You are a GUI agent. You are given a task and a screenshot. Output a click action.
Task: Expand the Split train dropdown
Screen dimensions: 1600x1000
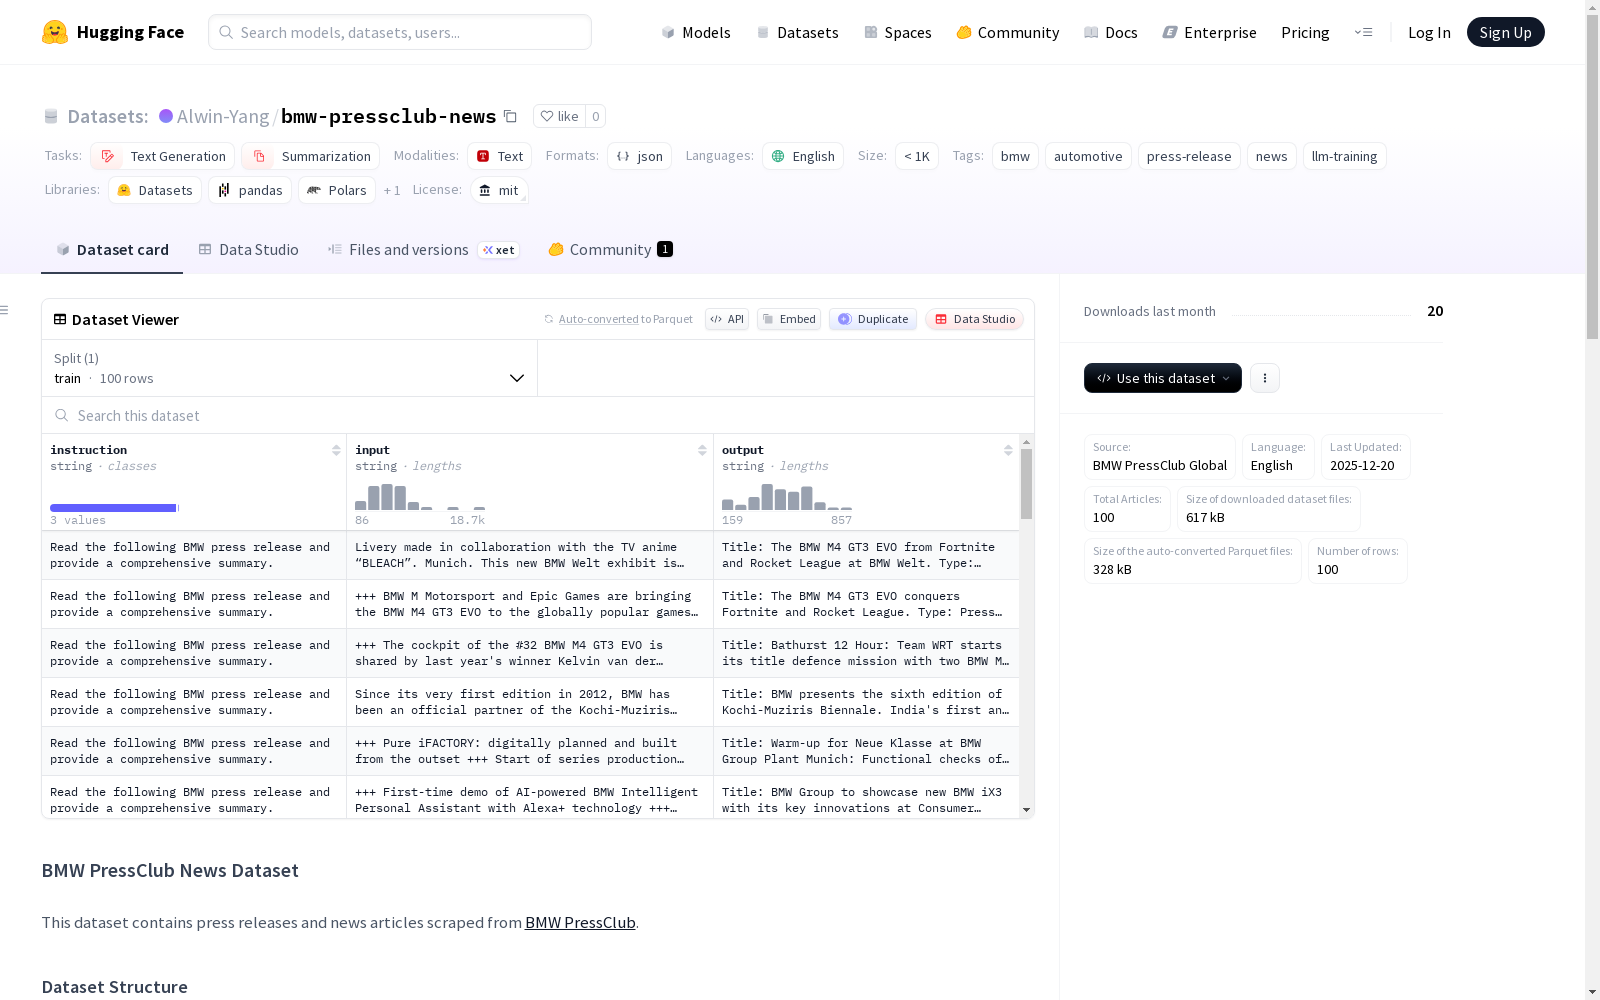pos(290,368)
